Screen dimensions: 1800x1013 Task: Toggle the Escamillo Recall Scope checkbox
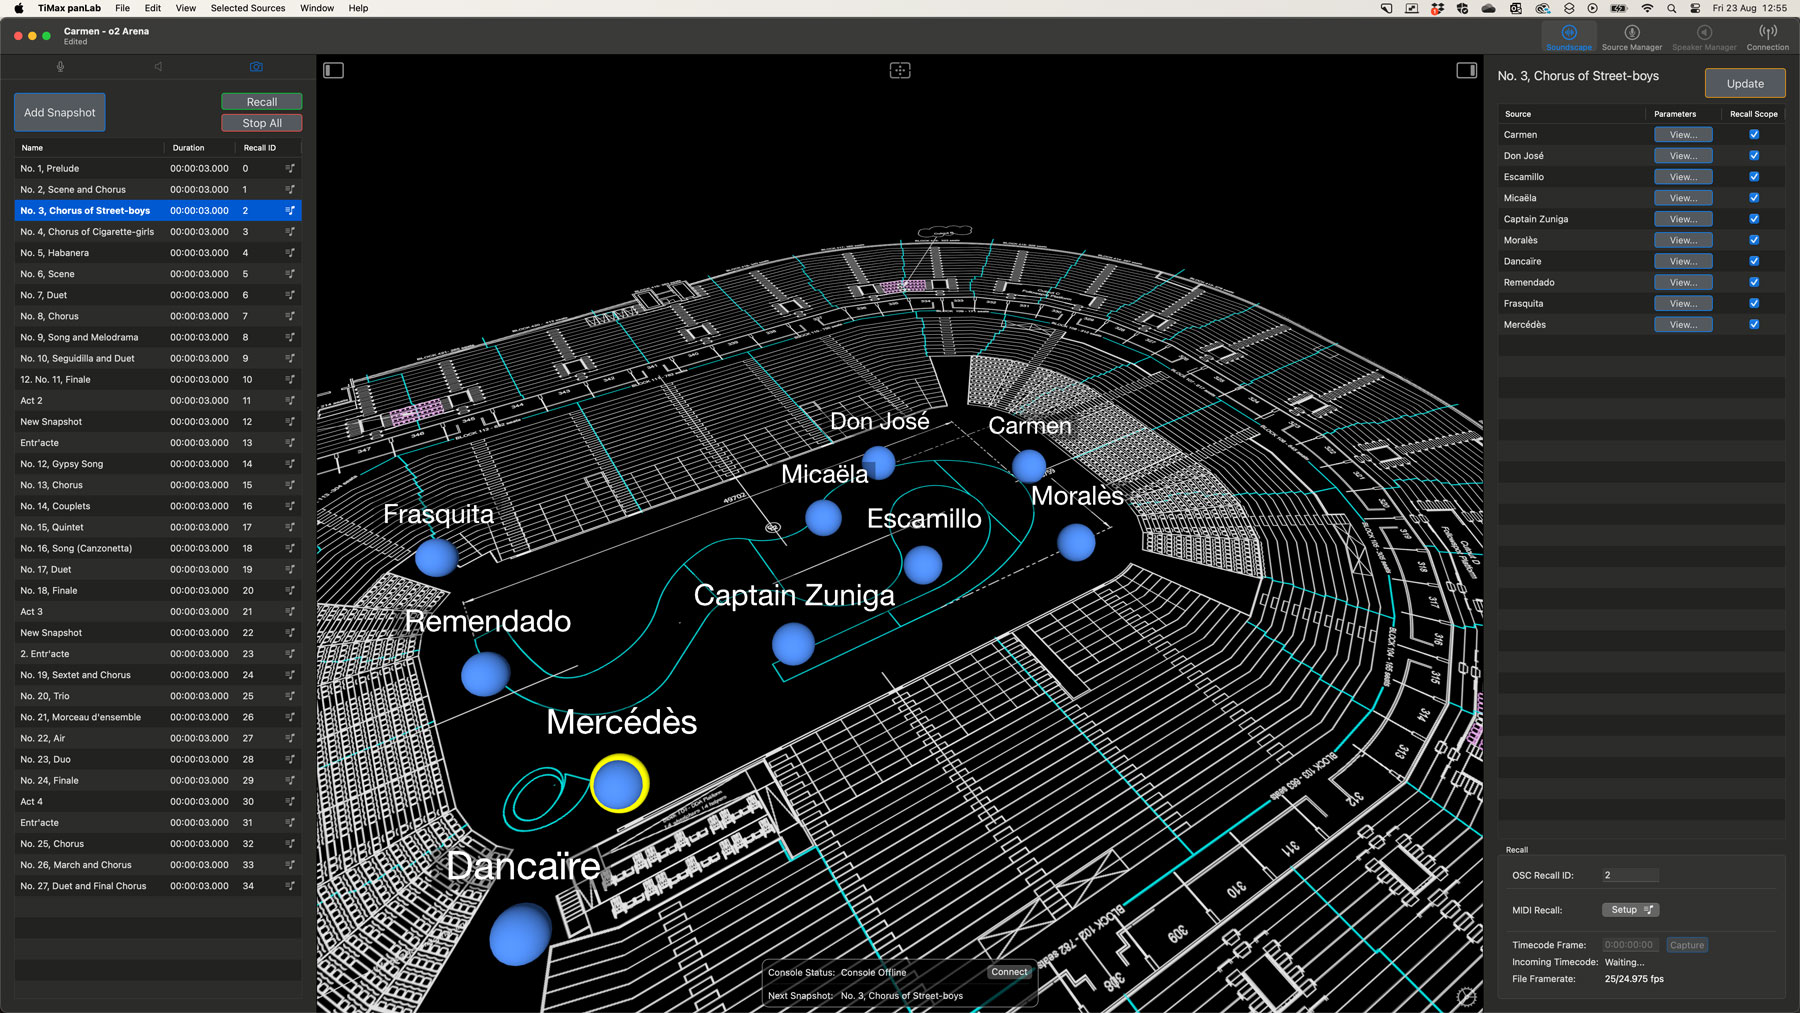[x=1754, y=177]
